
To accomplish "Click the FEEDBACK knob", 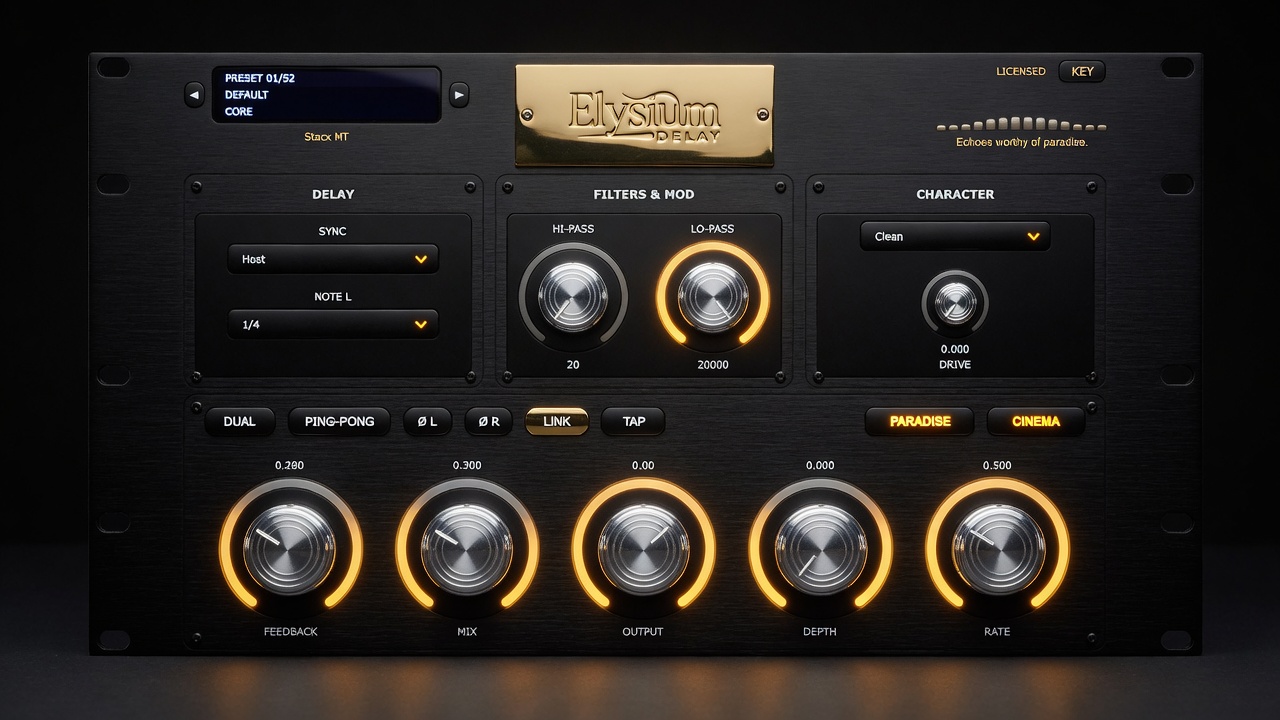I will point(290,549).
